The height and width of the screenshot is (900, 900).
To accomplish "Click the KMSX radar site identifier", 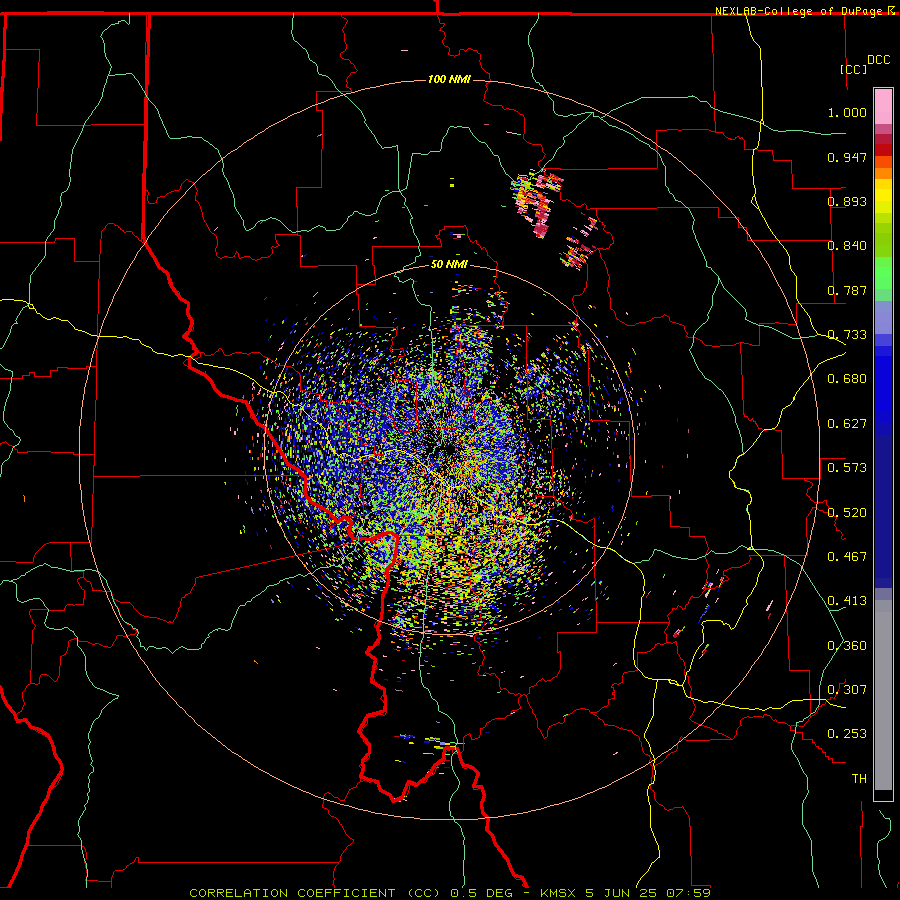I will pos(560,893).
